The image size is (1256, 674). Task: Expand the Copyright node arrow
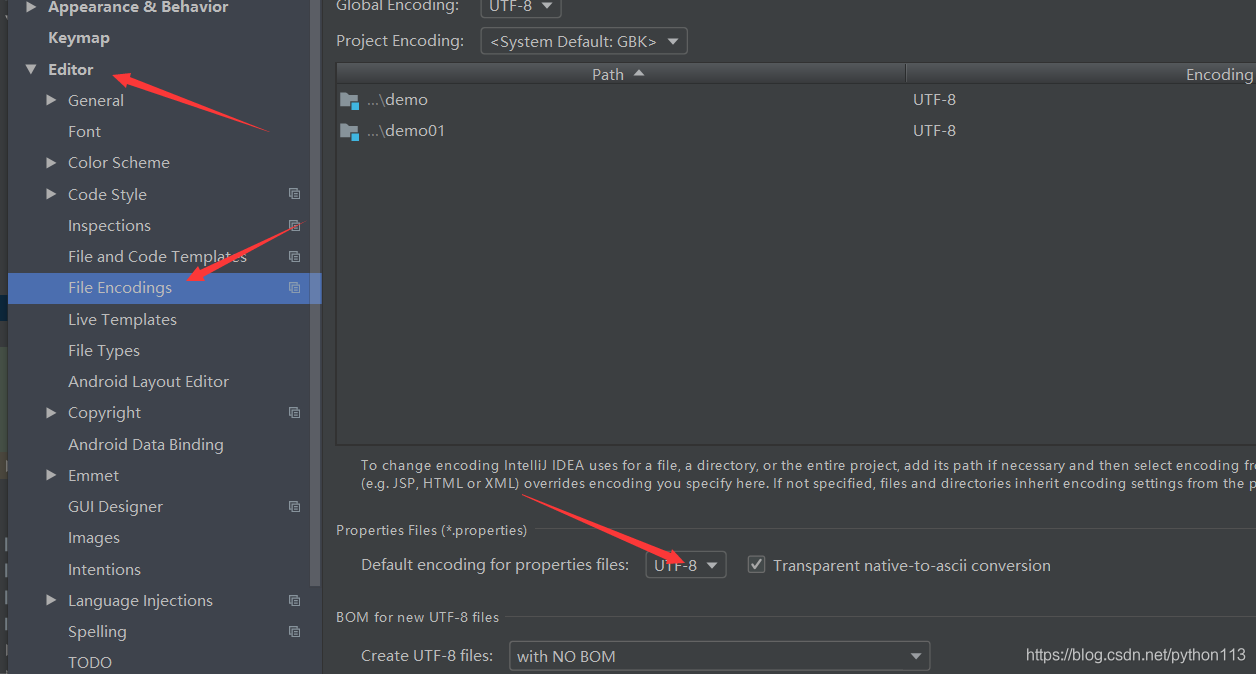pyautogui.click(x=51, y=413)
